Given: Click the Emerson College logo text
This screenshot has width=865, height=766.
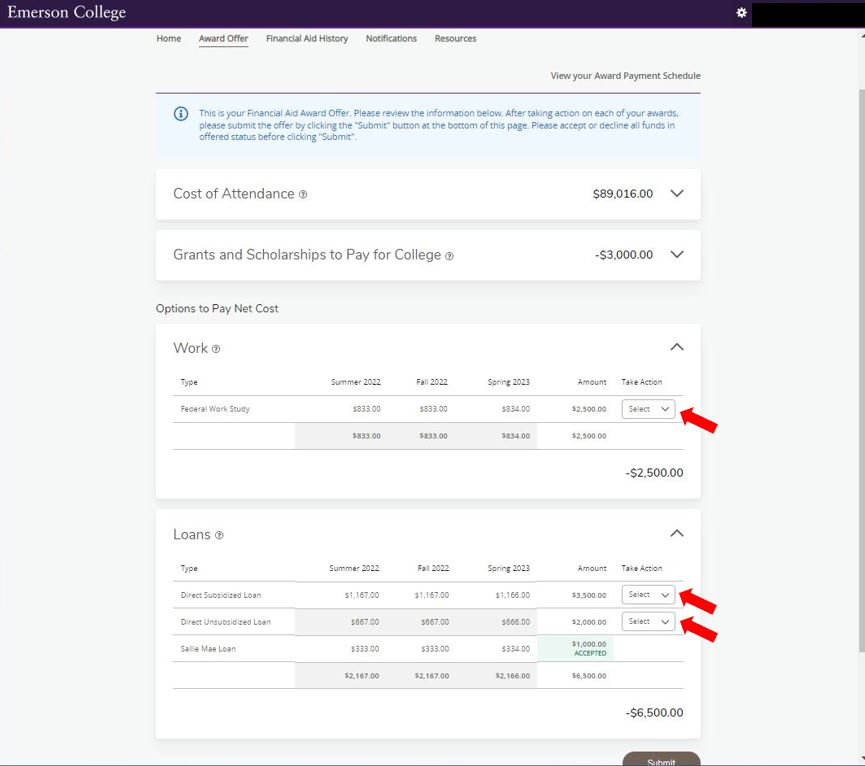Looking at the screenshot, I should pyautogui.click(x=67, y=13).
